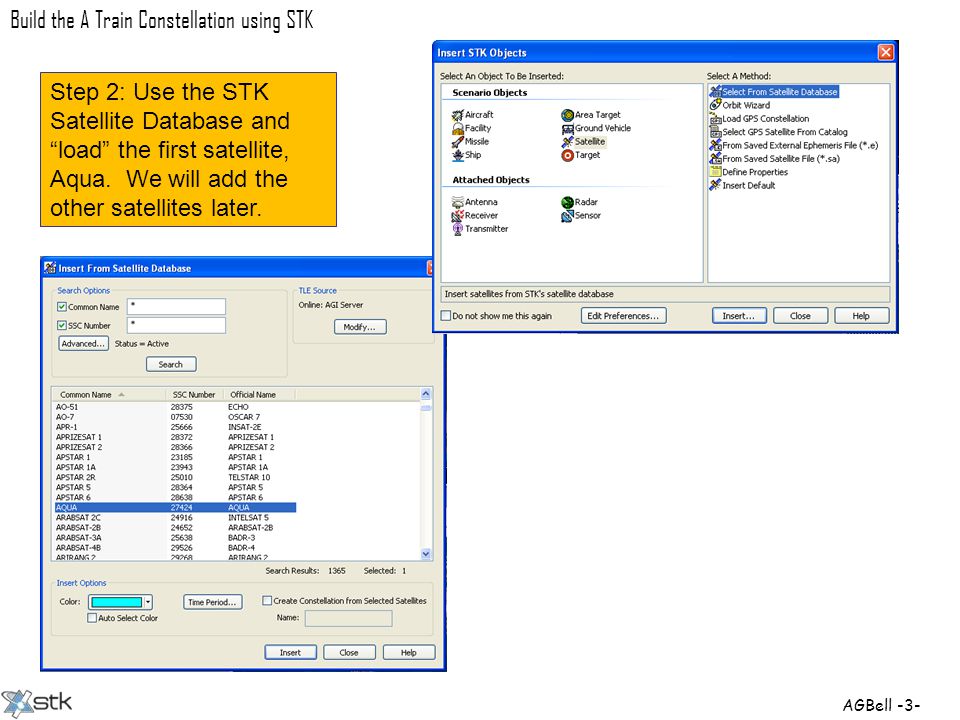Open the Color dropdown arrow

coord(148,602)
